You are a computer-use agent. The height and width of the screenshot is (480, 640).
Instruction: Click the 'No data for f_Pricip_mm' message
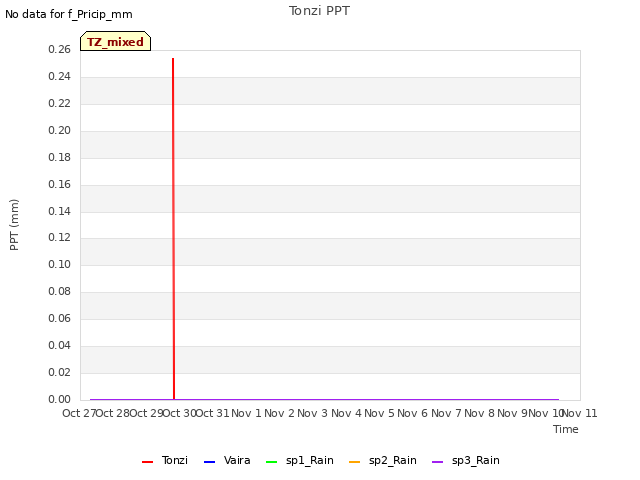69,14
